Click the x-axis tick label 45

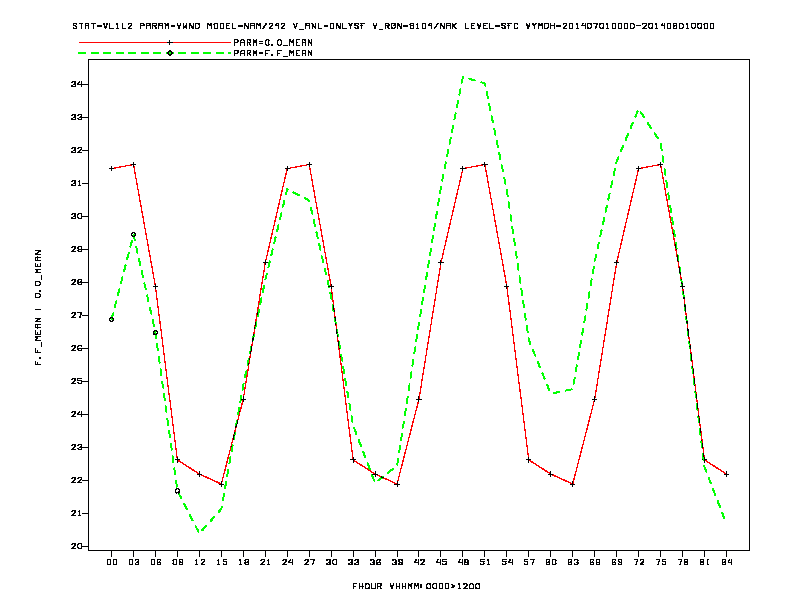441,562
